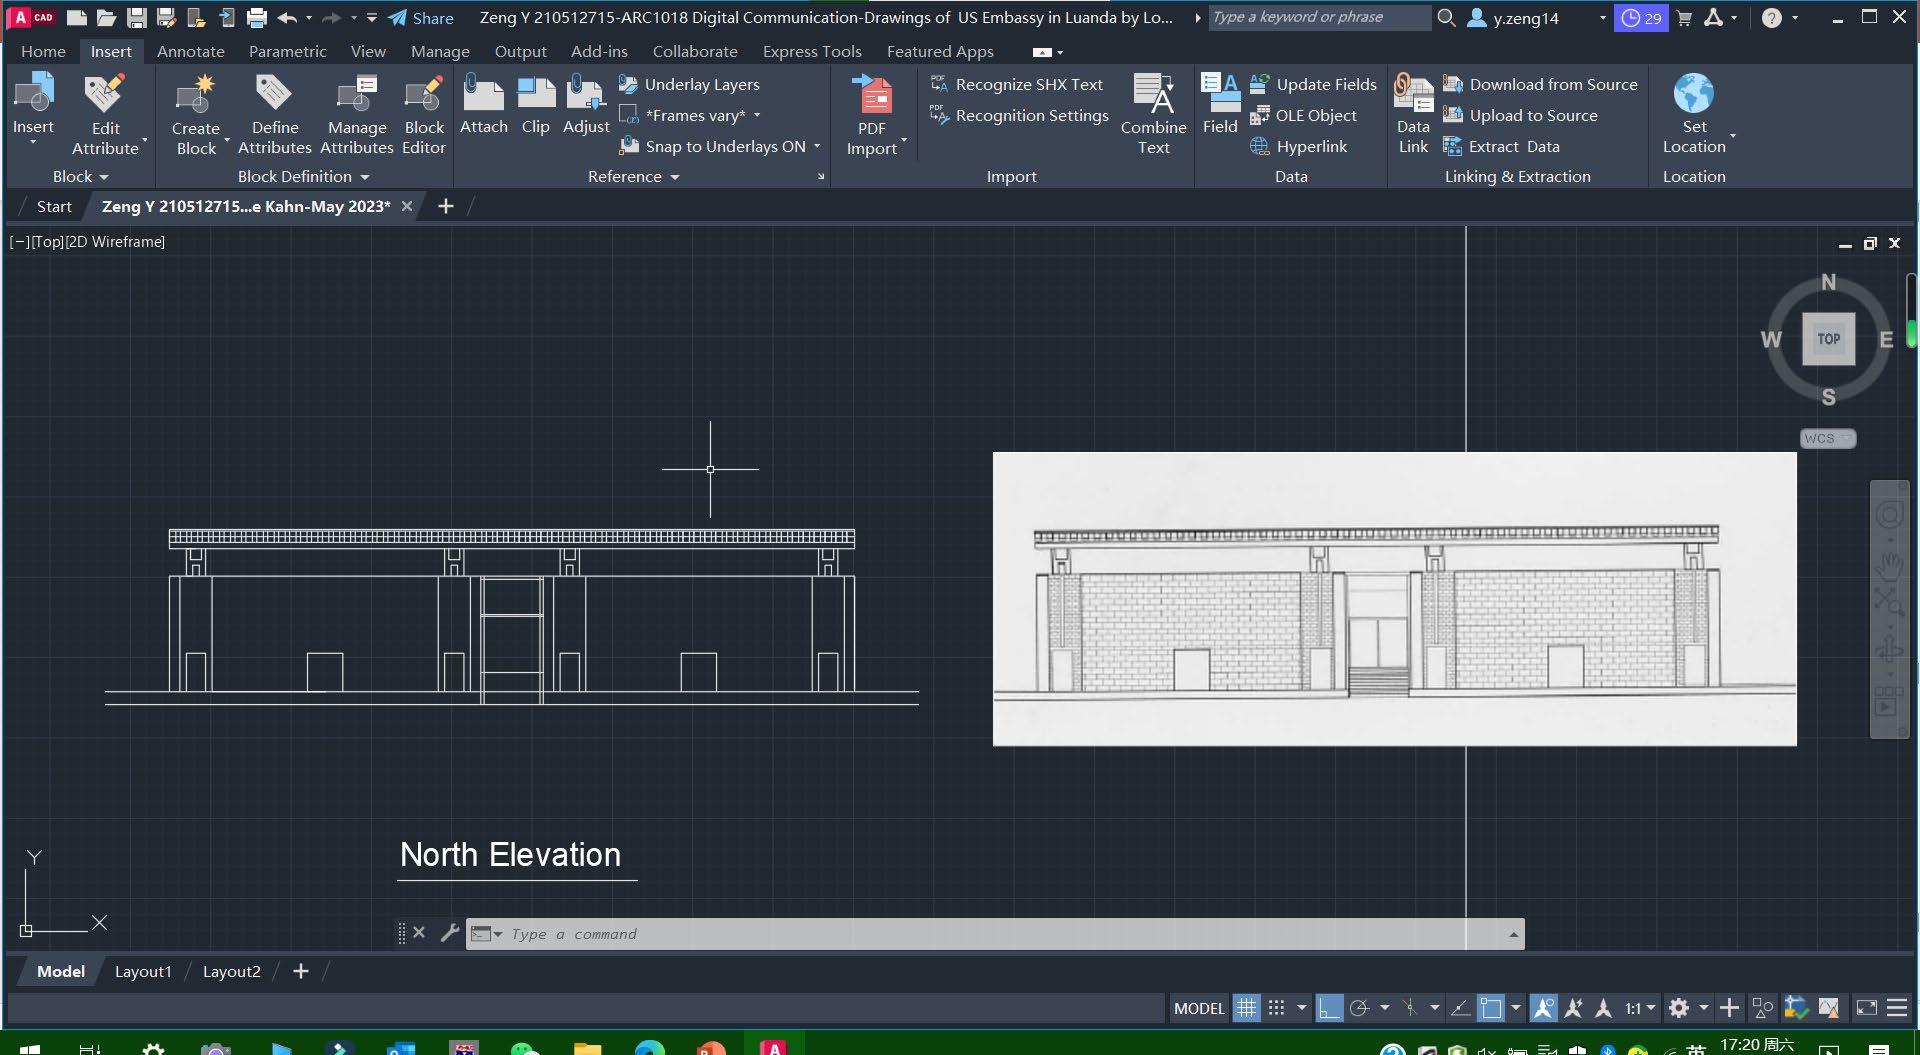The image size is (1920, 1055).
Task: Expand the annotation scale 1:1 dropdown
Action: [1651, 1008]
